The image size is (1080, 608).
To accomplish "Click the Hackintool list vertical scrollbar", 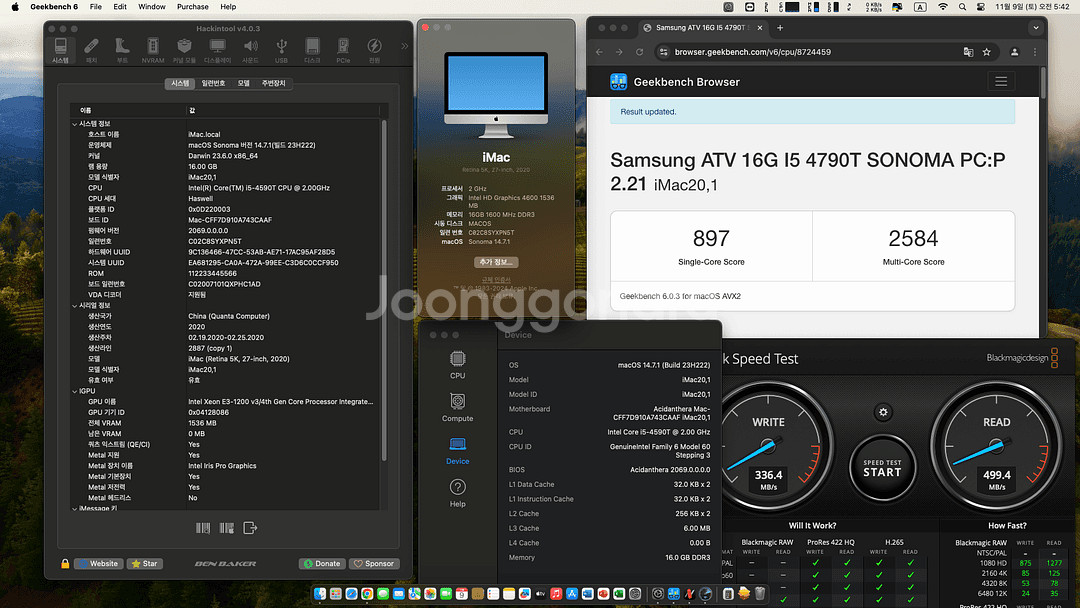I will [x=384, y=289].
